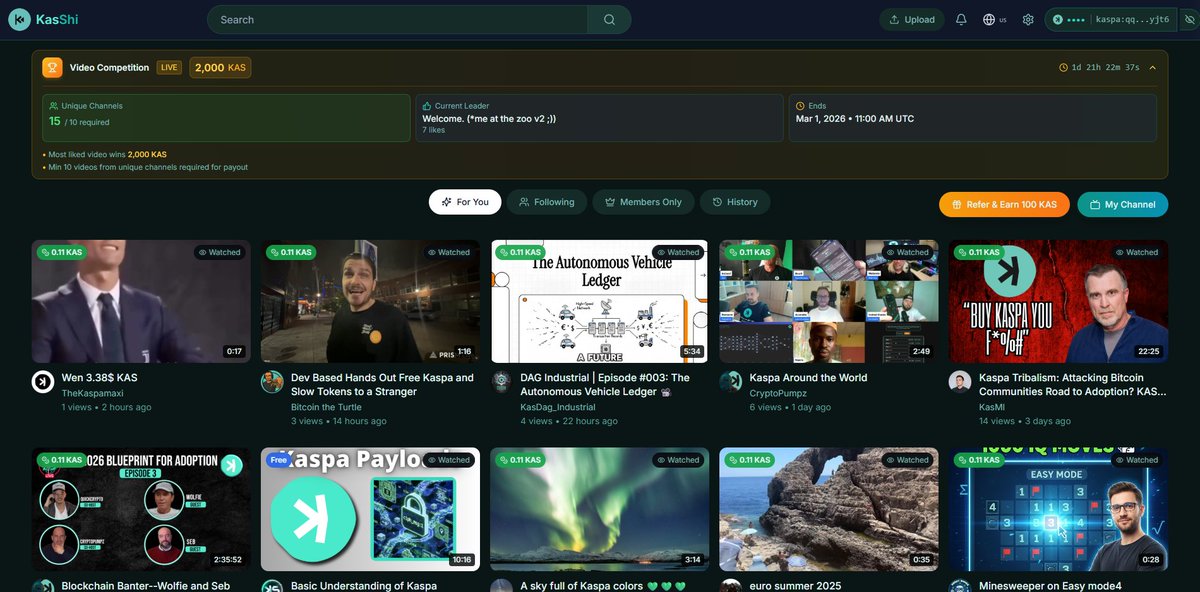Open the notifications bell
Screen dimensions: 1200x592
tap(961, 19)
